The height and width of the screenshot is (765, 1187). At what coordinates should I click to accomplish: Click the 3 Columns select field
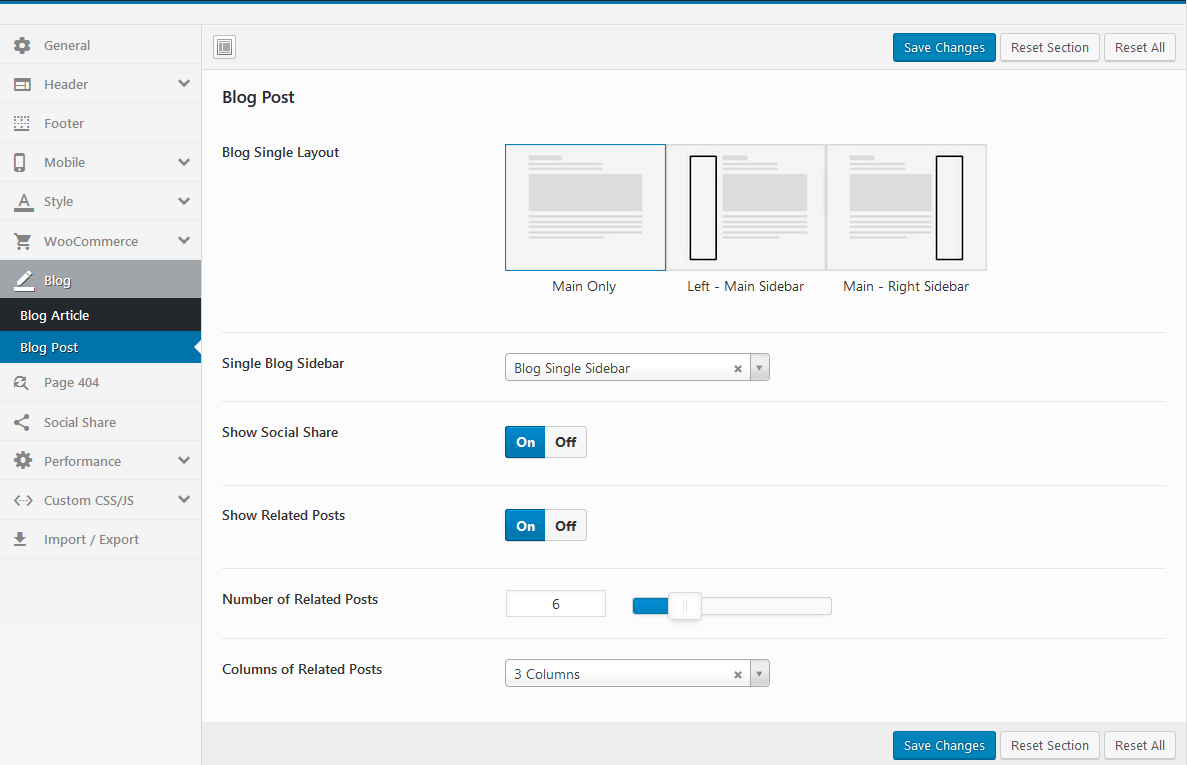tap(637, 673)
